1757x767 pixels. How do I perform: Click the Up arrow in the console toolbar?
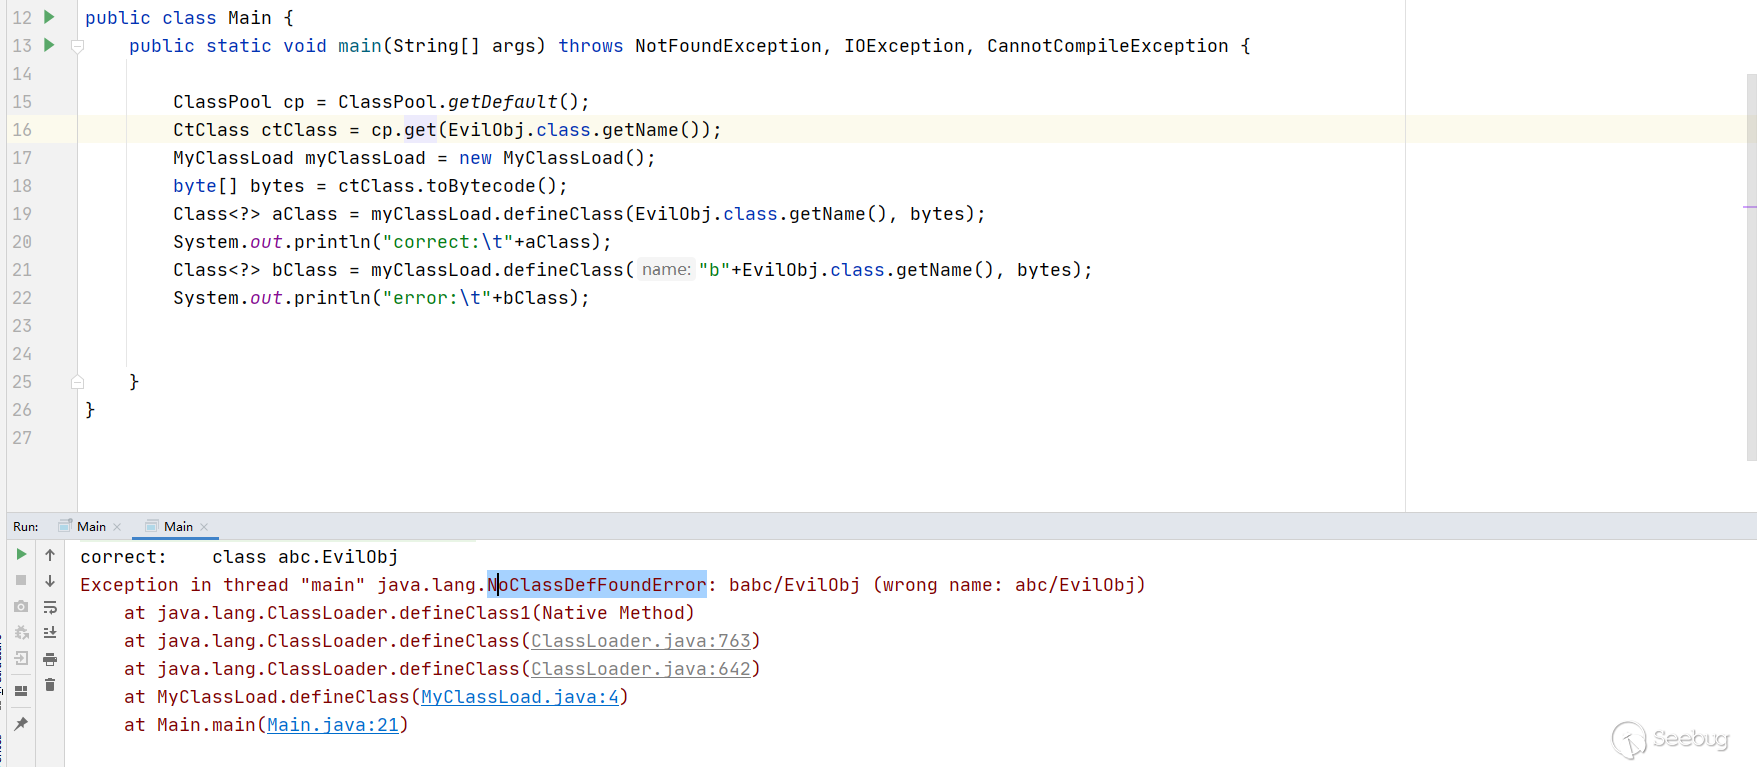(x=50, y=554)
